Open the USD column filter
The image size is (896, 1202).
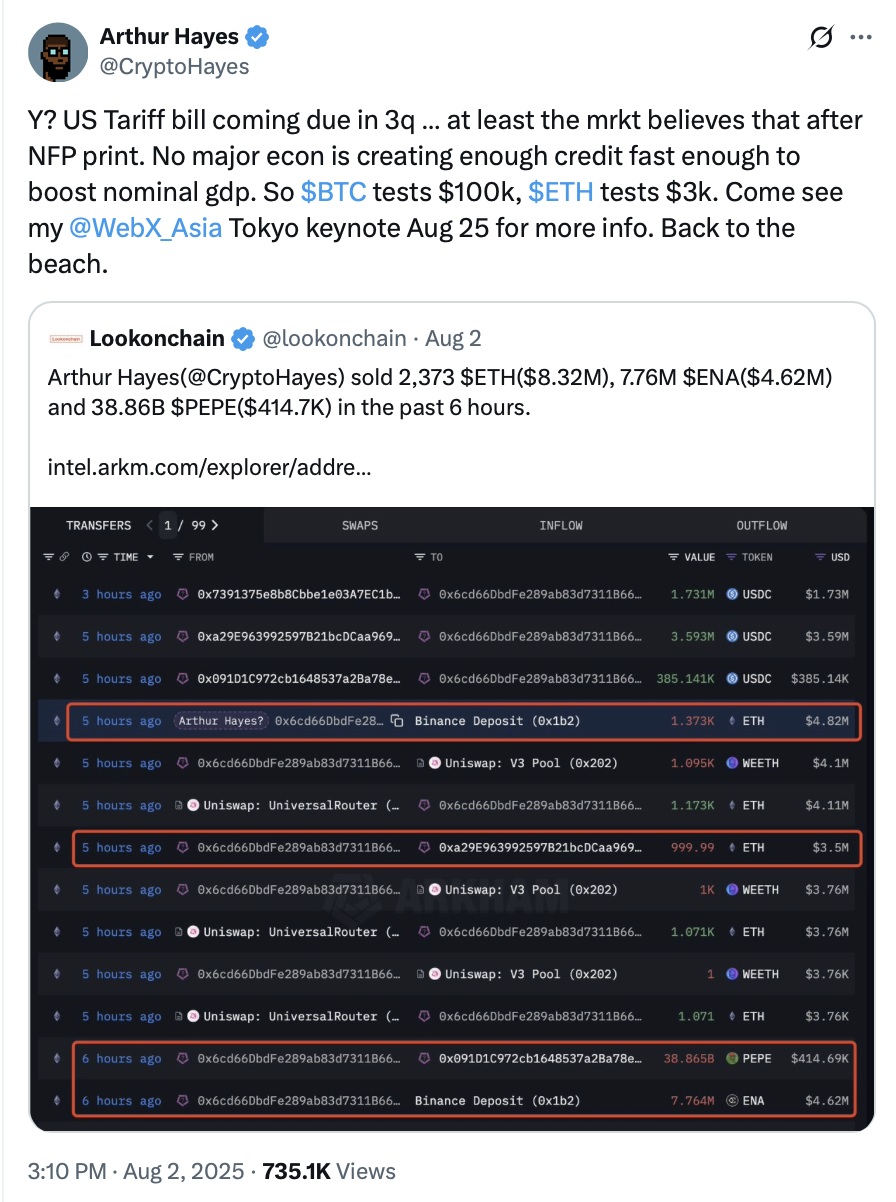[x=820, y=557]
